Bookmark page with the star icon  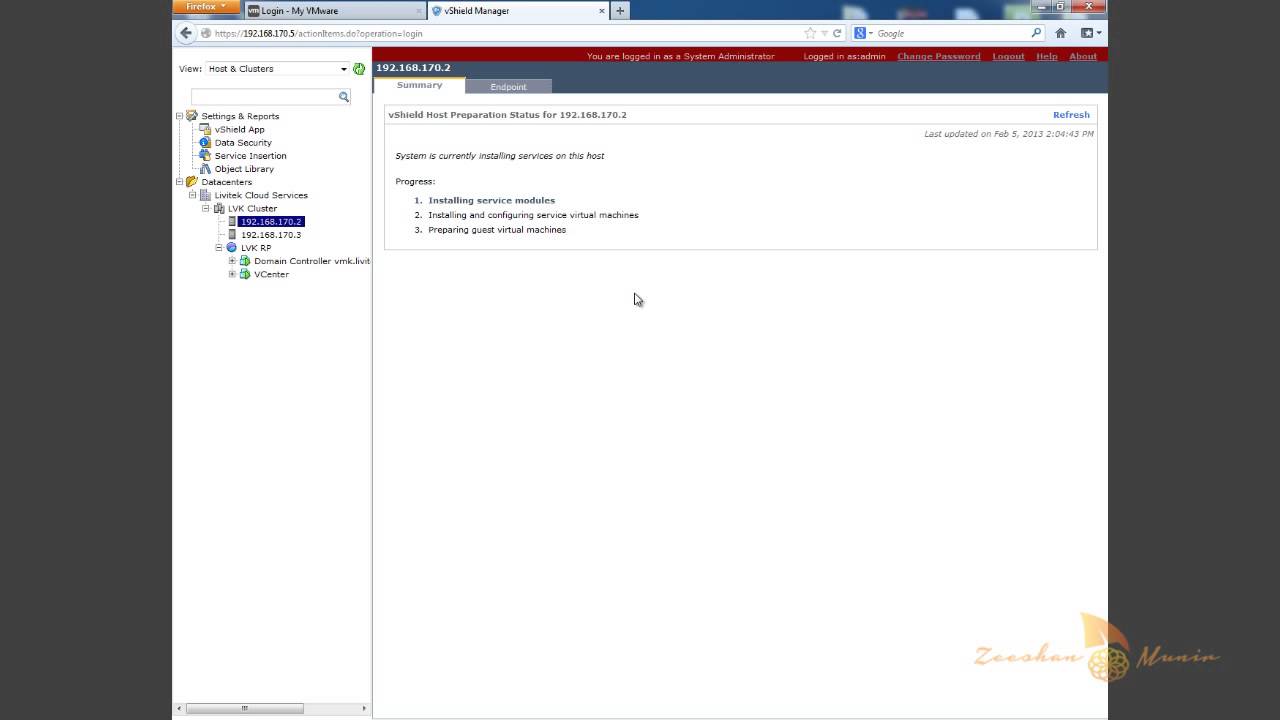810,33
